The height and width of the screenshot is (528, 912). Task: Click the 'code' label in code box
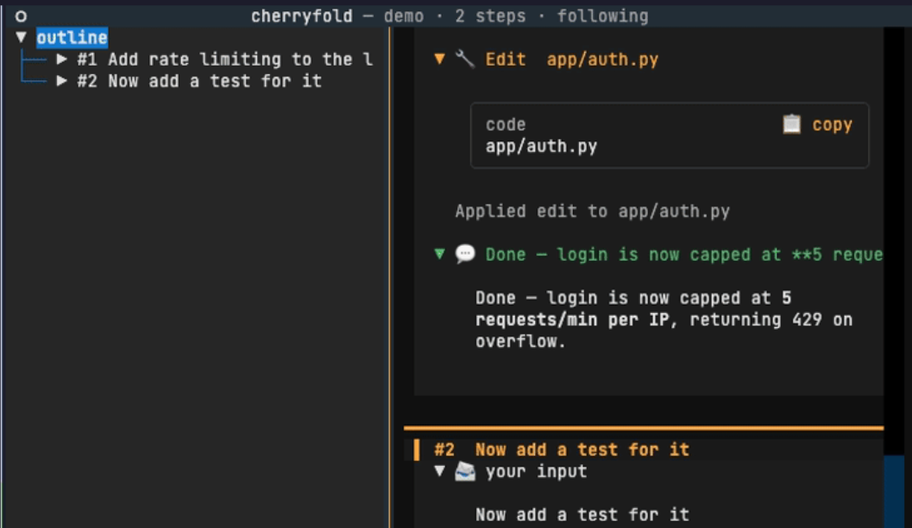coord(505,124)
